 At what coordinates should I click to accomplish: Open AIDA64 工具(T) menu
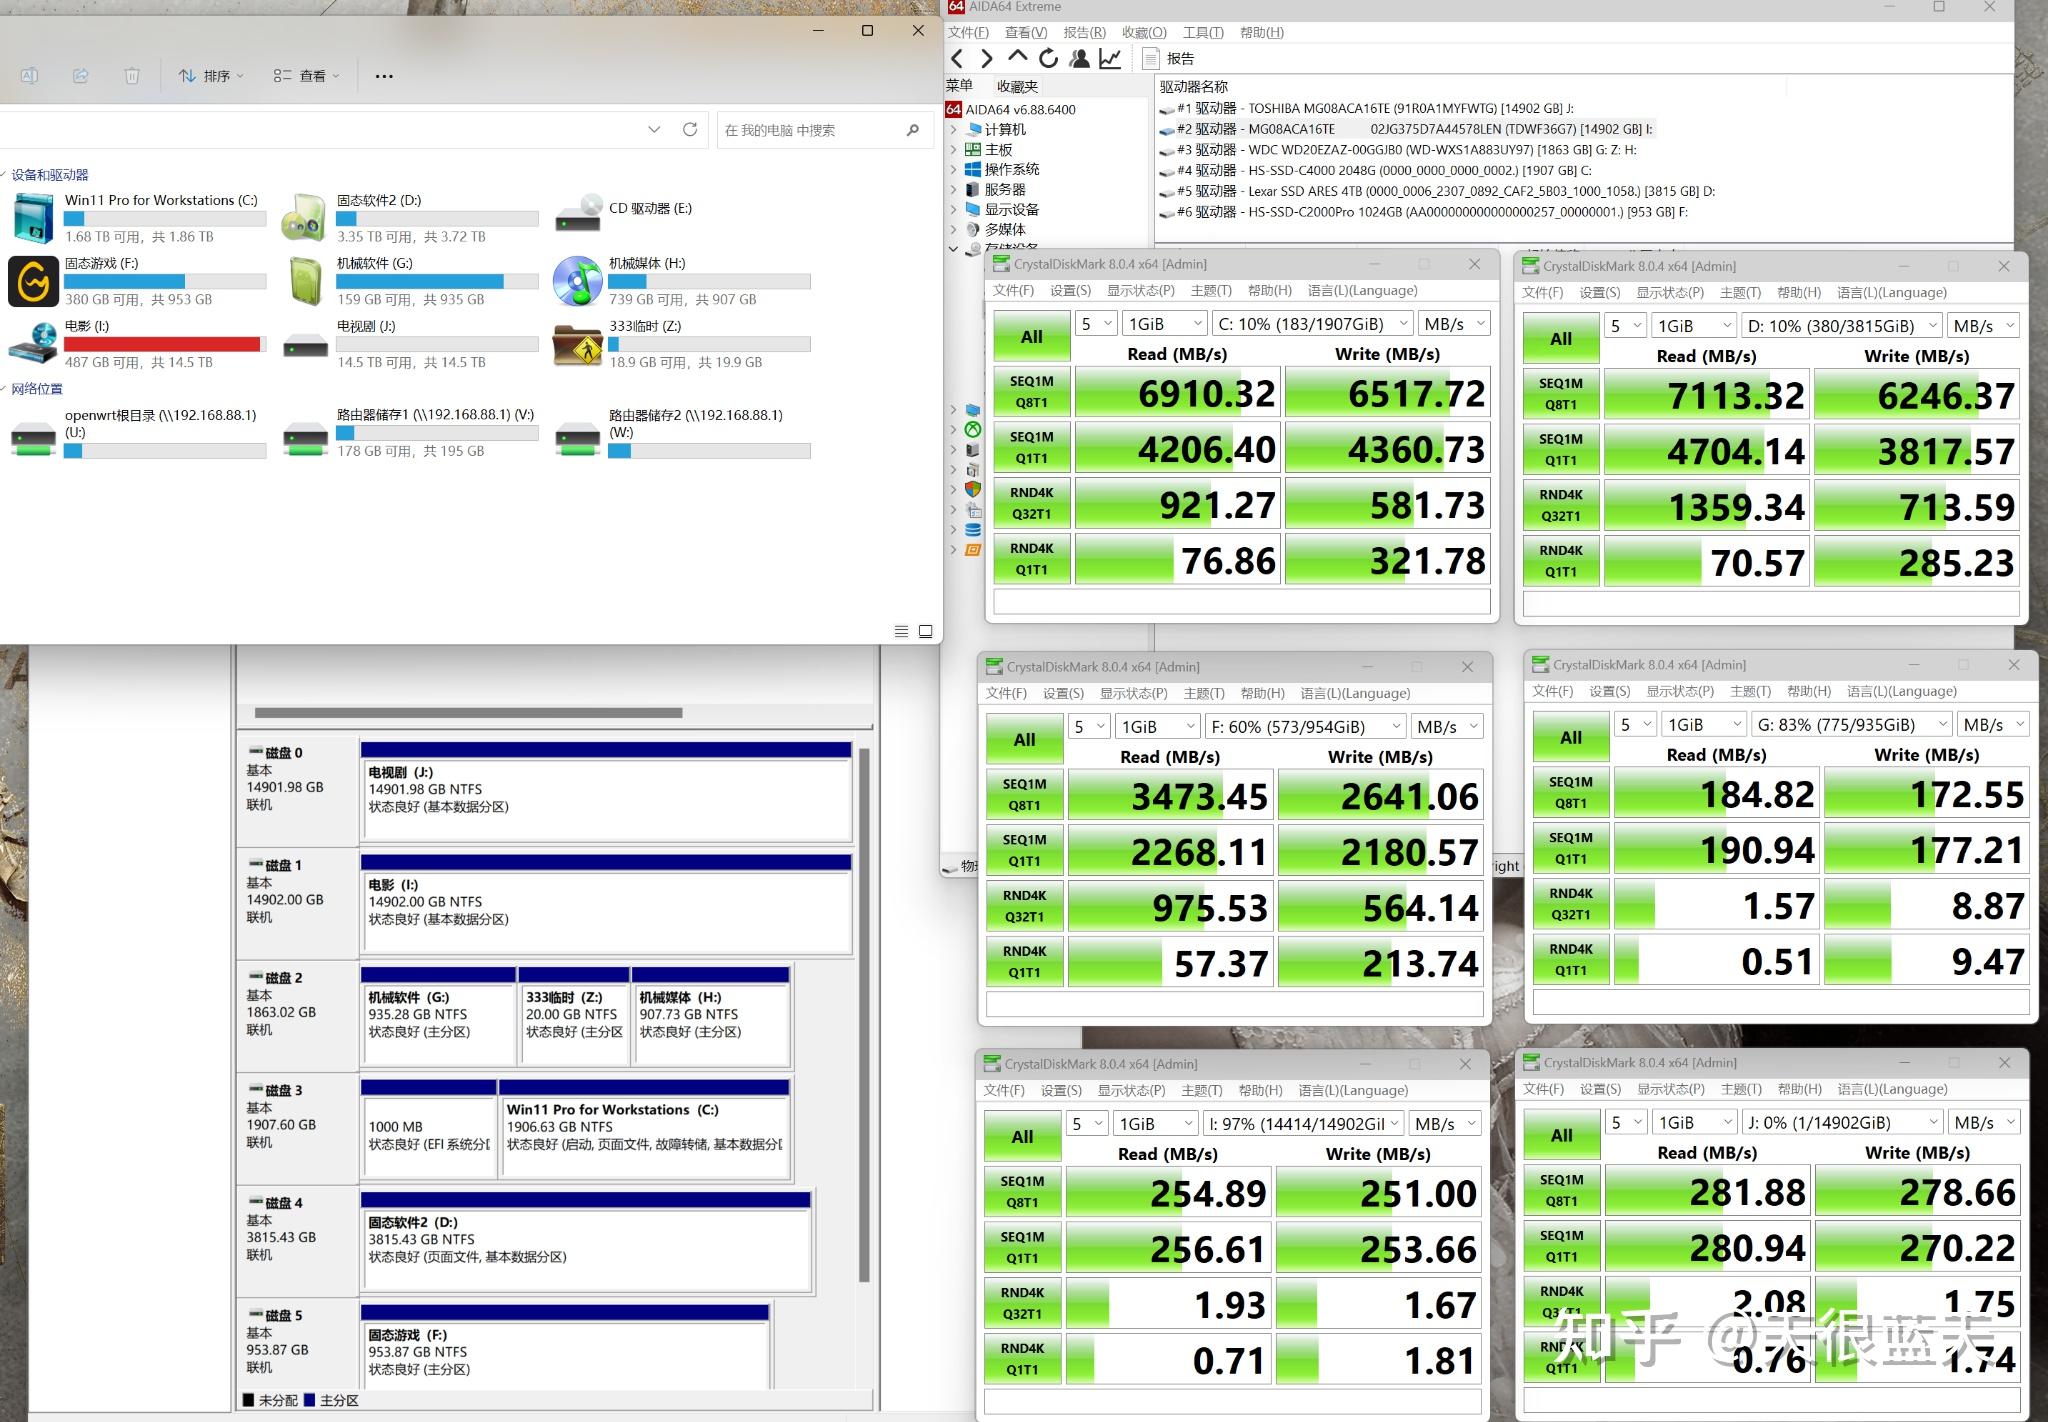(1202, 33)
